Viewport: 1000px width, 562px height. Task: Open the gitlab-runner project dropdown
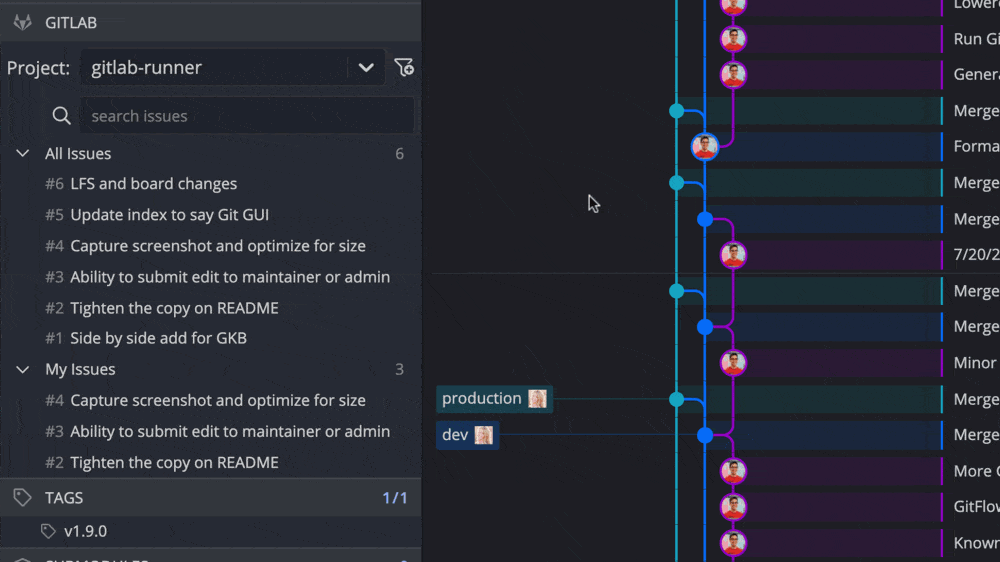point(233,68)
